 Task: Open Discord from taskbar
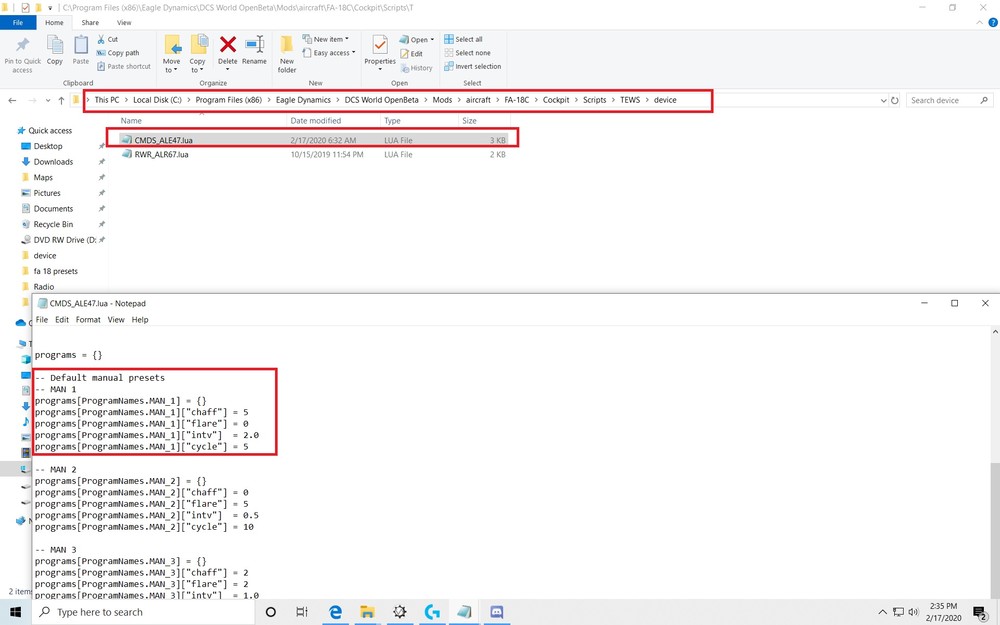[x=497, y=612]
